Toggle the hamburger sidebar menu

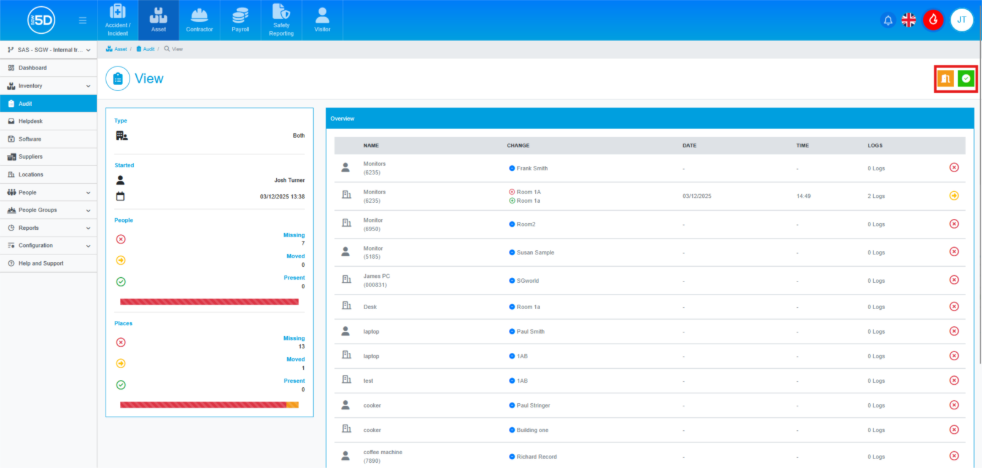pos(82,20)
